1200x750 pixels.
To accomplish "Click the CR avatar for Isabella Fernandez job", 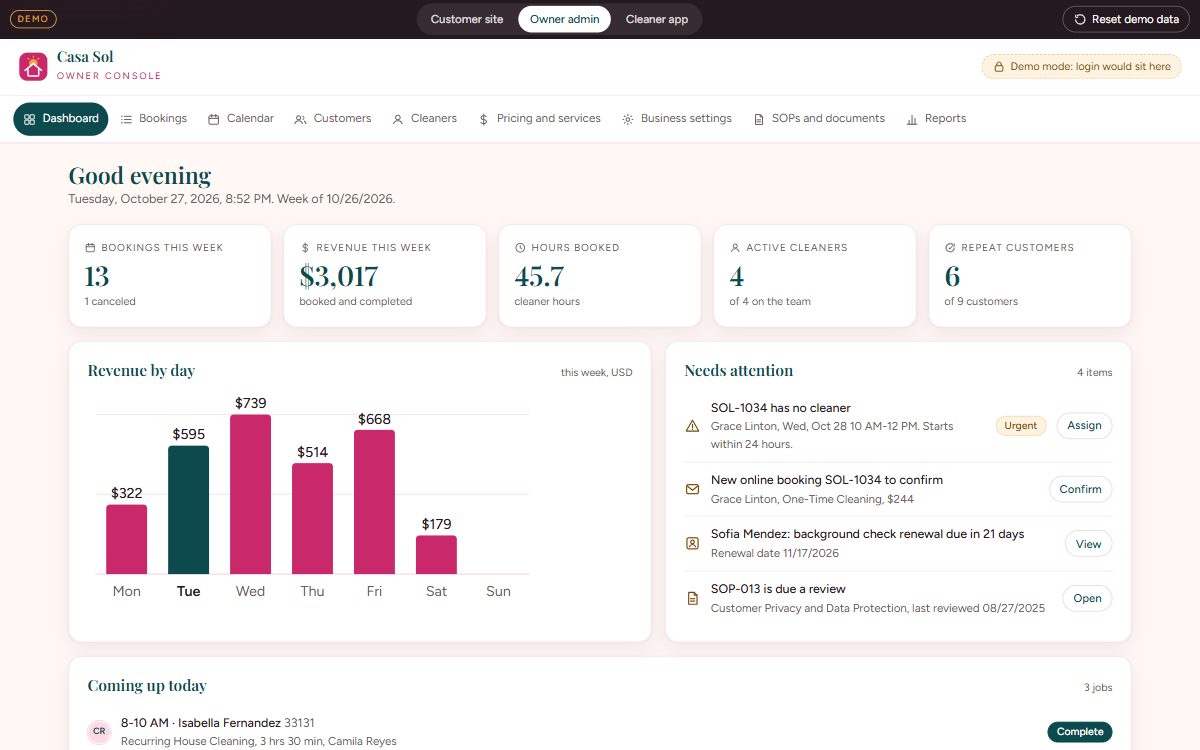I will (x=99, y=732).
